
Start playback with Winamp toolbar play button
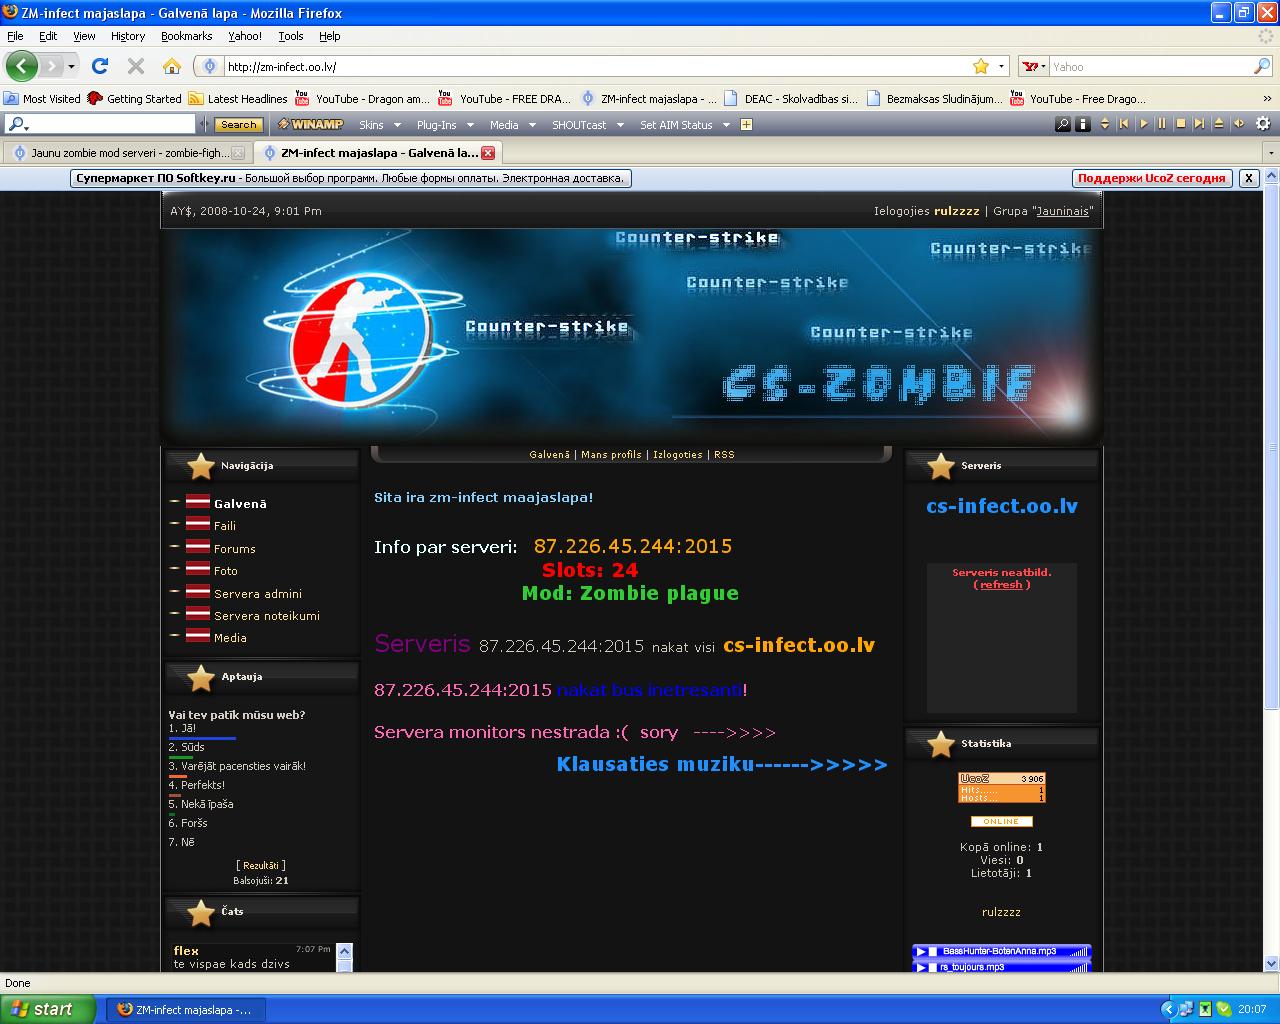(x=1143, y=125)
